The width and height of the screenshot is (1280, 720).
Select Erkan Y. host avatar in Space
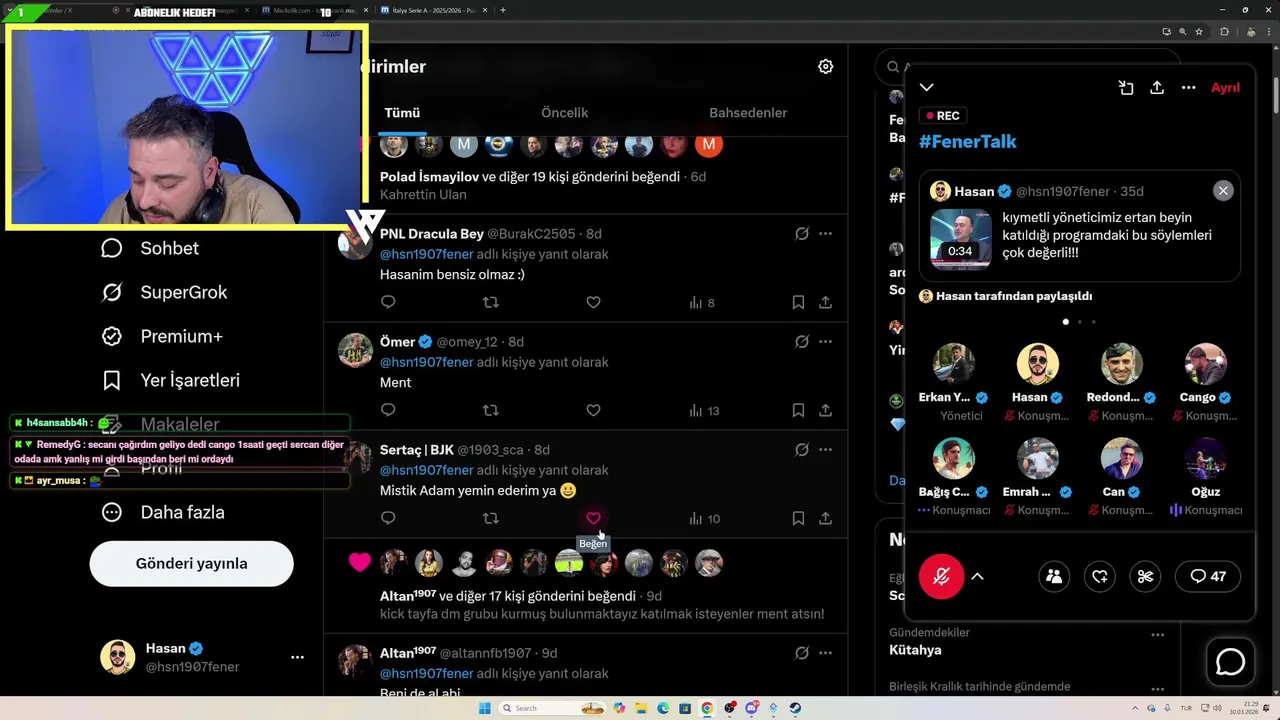coord(954,364)
